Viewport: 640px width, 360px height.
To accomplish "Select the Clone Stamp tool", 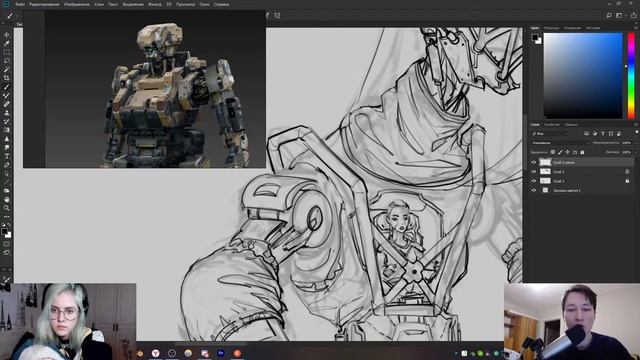I will tap(7, 113).
